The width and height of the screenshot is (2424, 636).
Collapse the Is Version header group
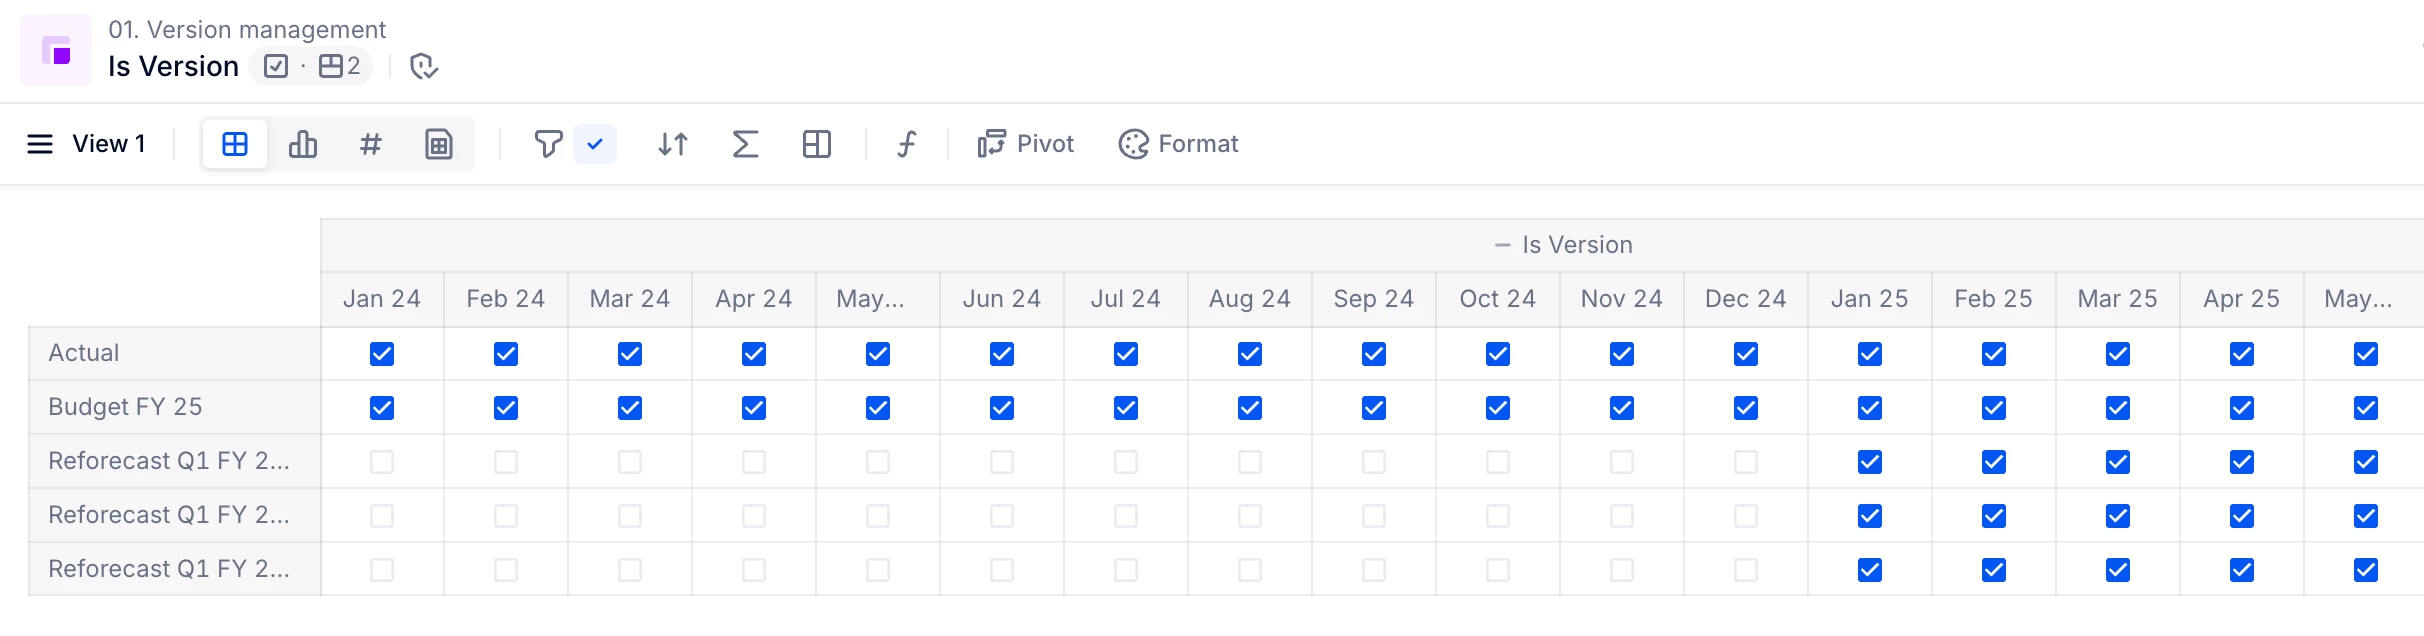point(1502,245)
